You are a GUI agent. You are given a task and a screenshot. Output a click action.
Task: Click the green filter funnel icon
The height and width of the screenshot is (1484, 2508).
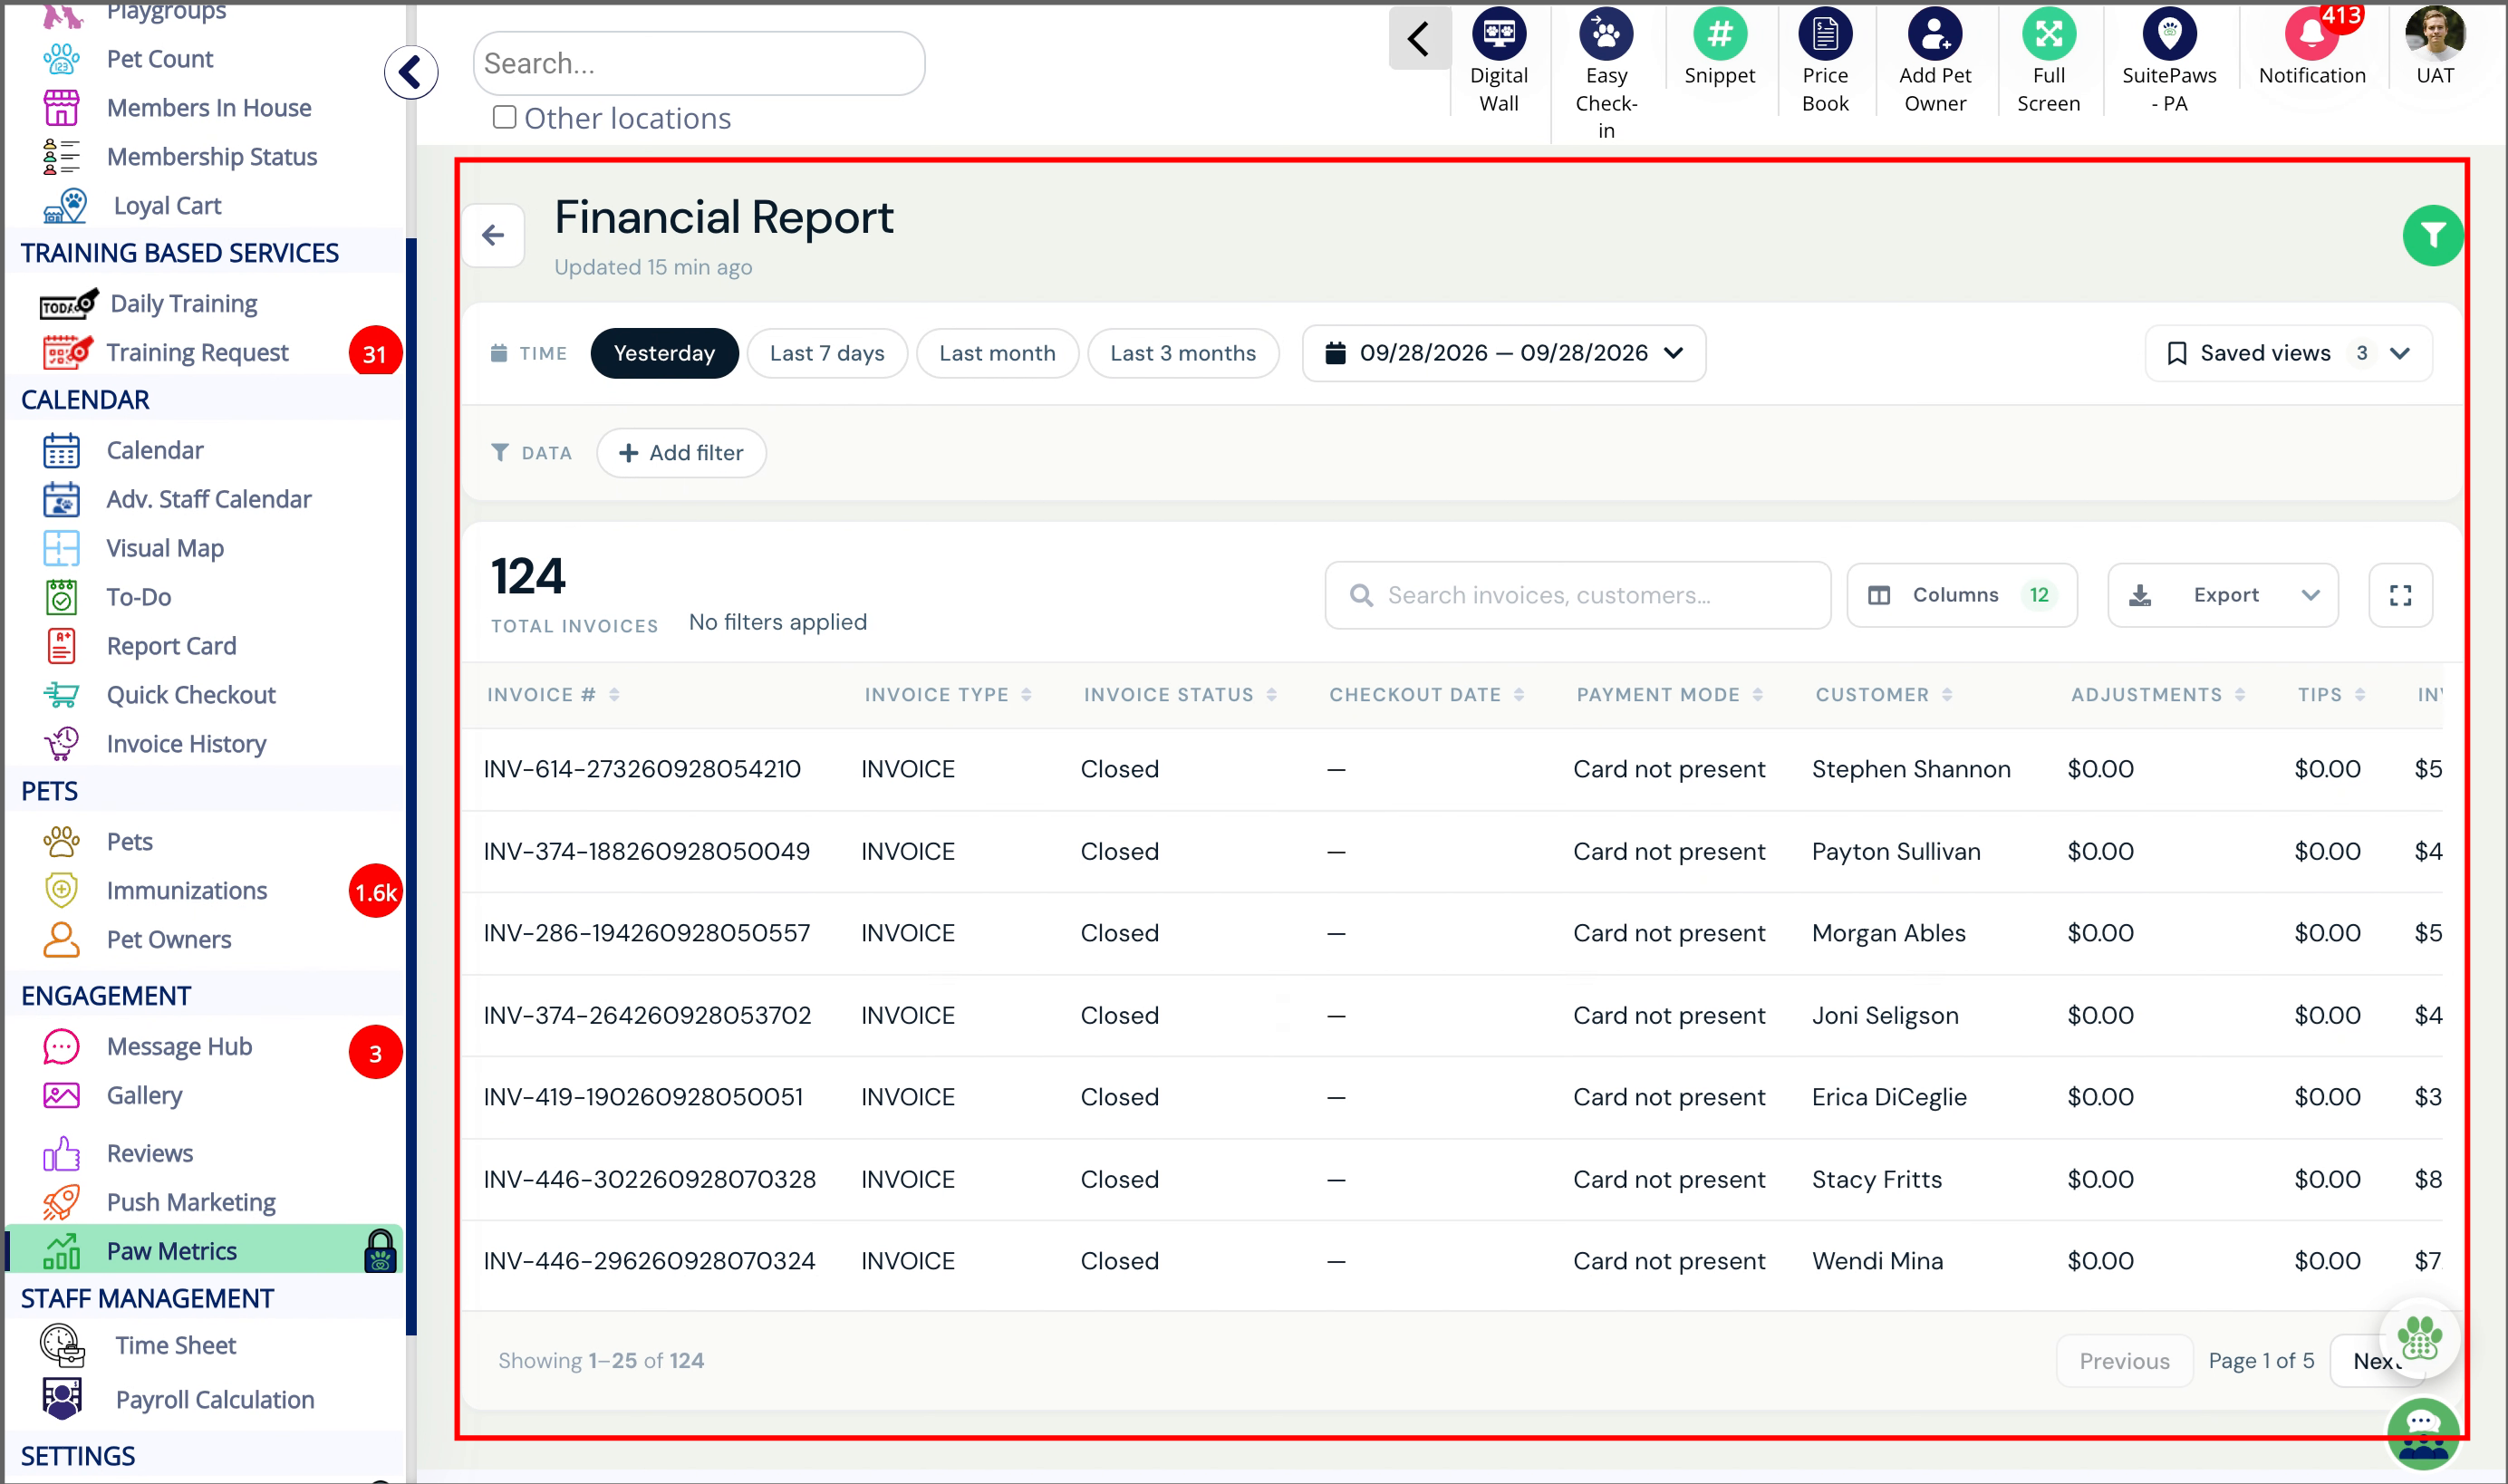click(2432, 236)
